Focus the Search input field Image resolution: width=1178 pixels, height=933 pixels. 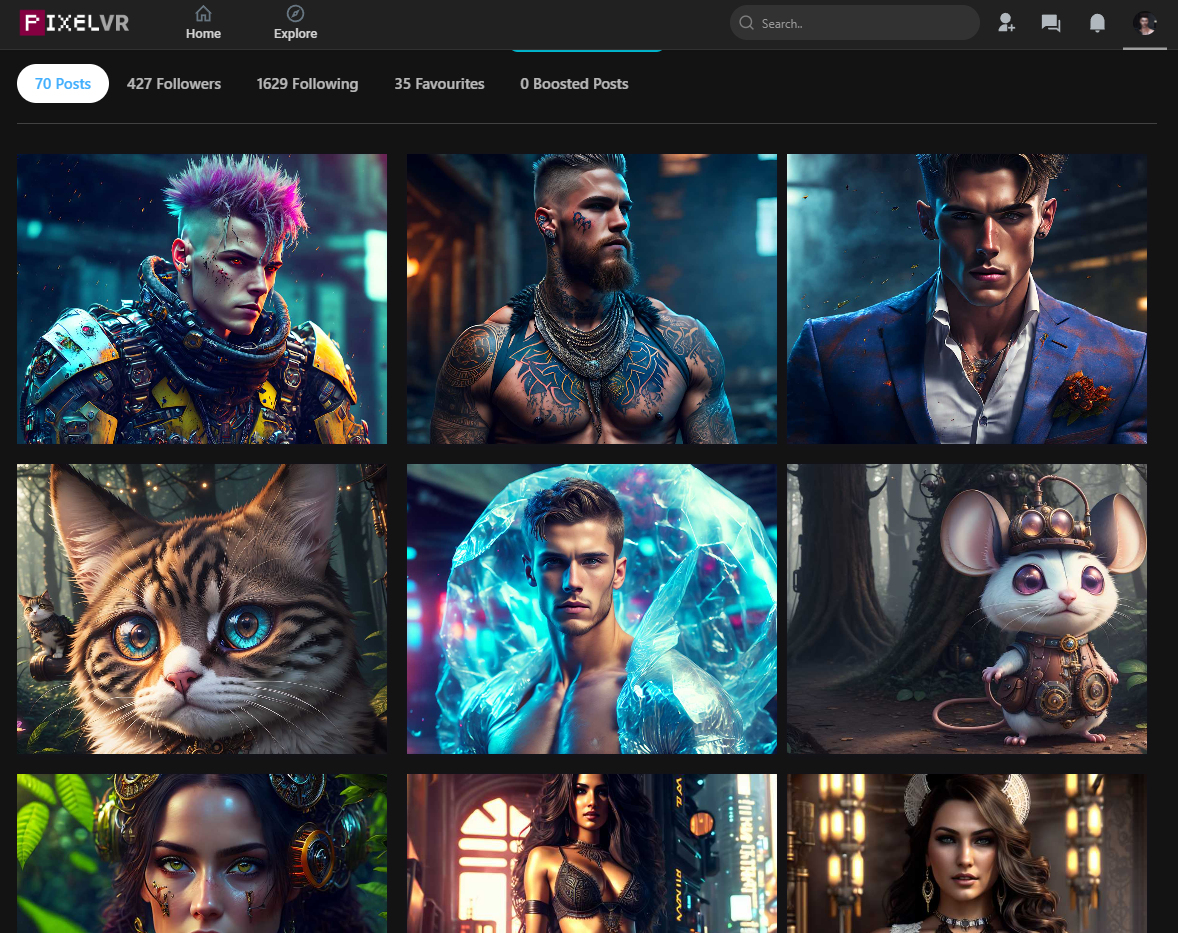click(x=855, y=23)
